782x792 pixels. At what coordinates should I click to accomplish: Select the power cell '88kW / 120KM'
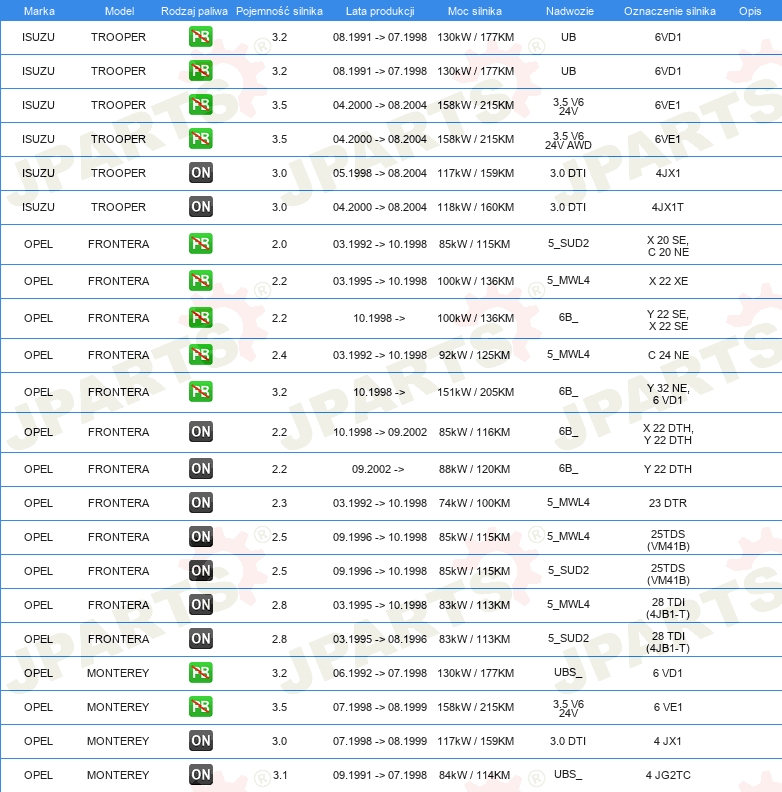click(474, 469)
